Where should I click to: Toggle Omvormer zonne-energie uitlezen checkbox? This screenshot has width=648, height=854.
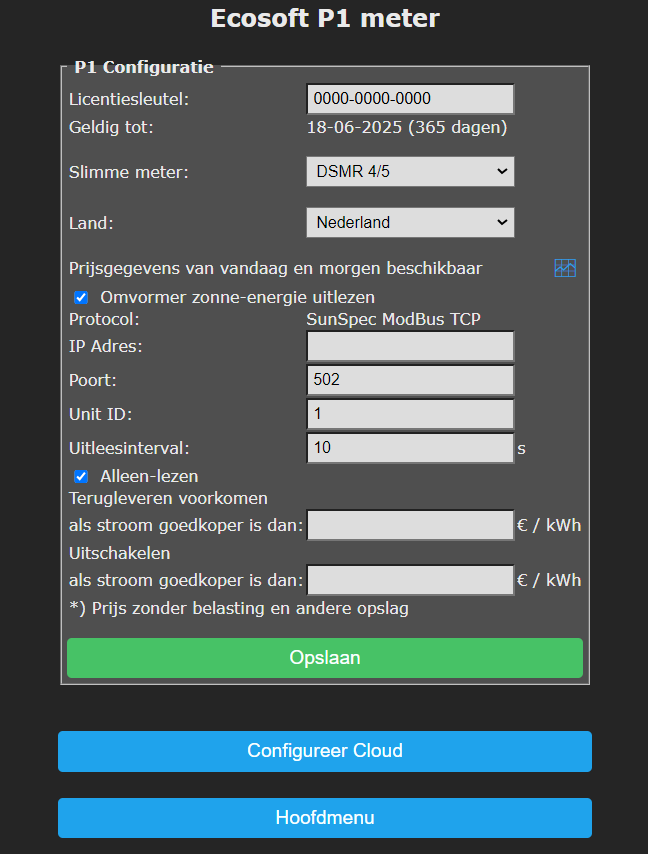click(81, 297)
